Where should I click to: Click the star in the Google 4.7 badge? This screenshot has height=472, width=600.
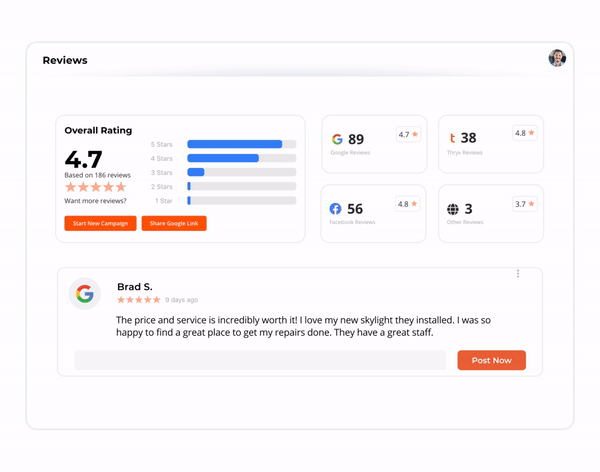415,134
